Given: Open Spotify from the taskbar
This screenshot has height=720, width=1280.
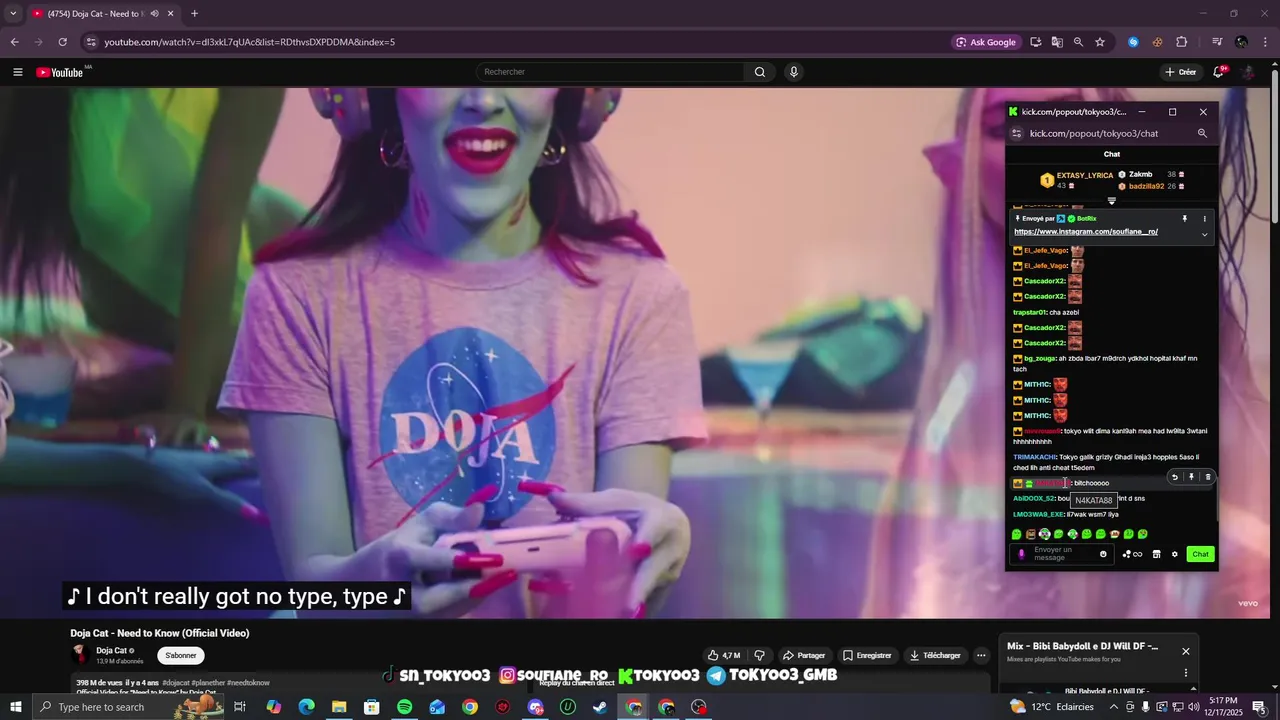Looking at the screenshot, I should pyautogui.click(x=404, y=707).
